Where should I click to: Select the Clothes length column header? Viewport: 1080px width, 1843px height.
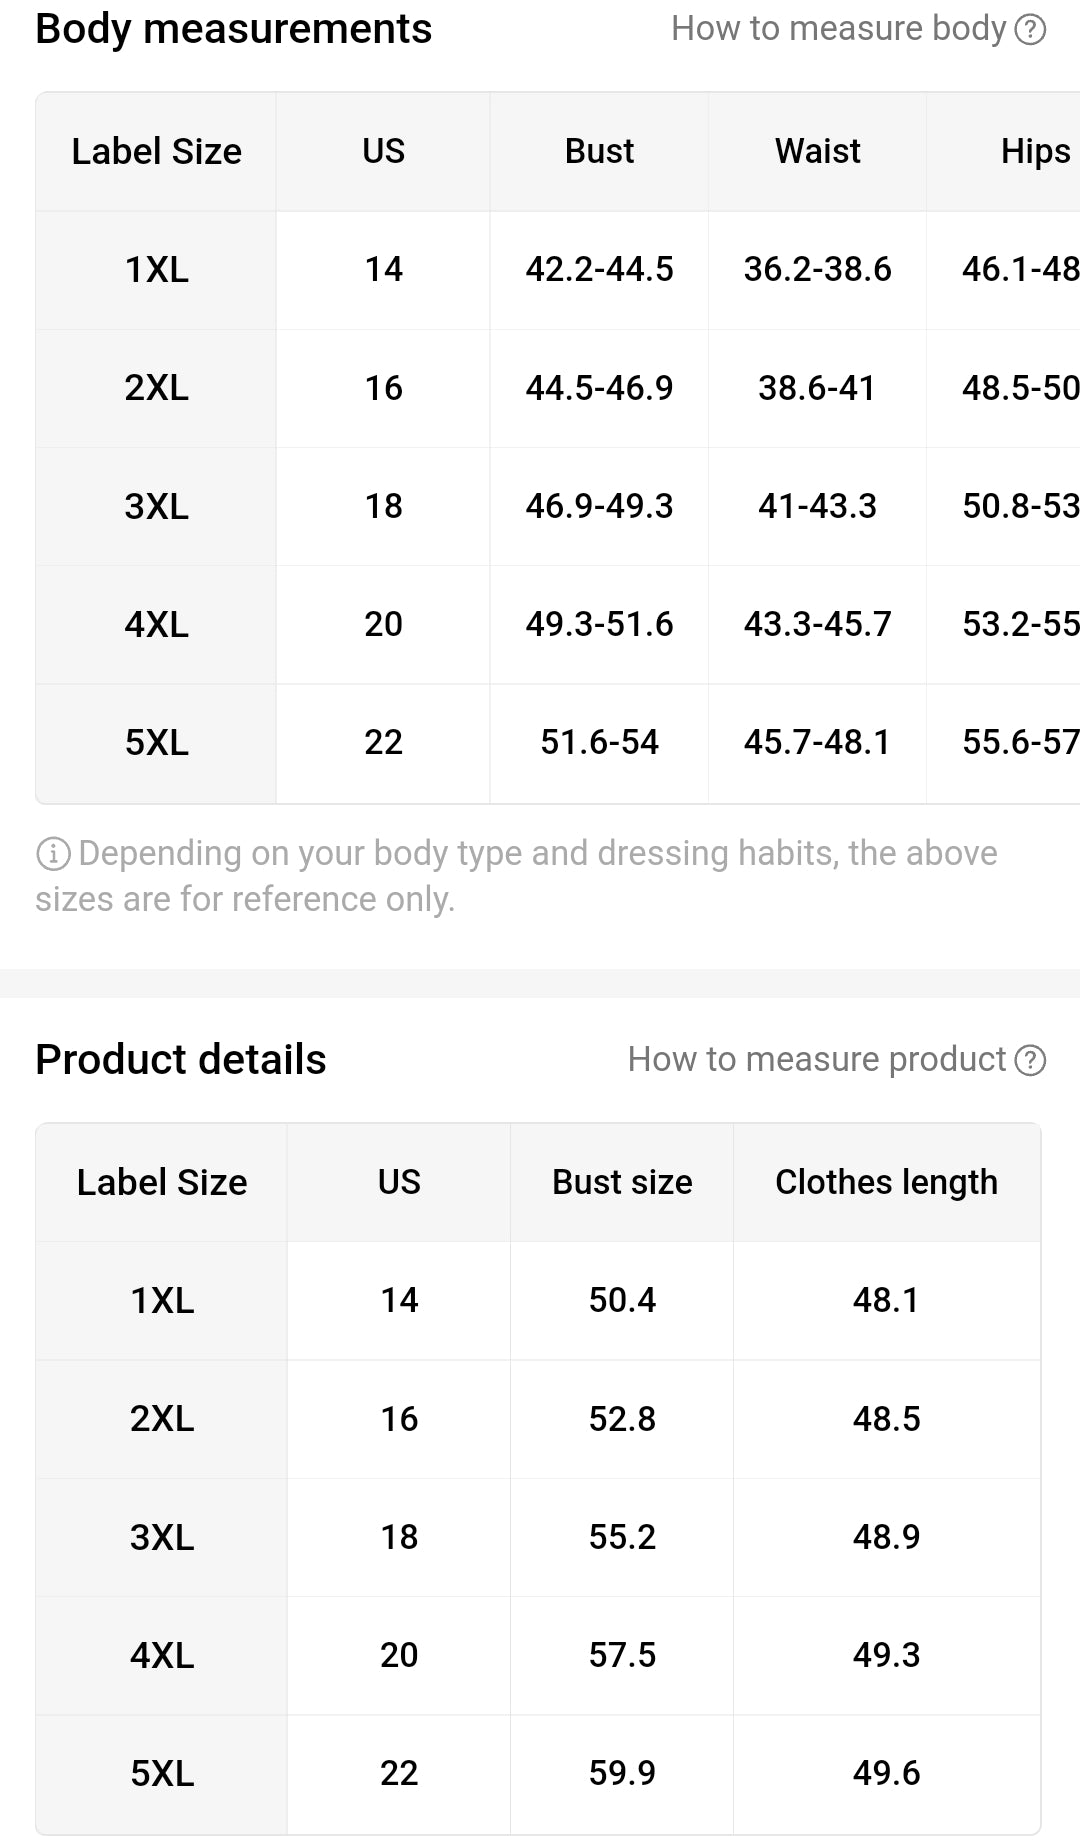(x=886, y=1182)
